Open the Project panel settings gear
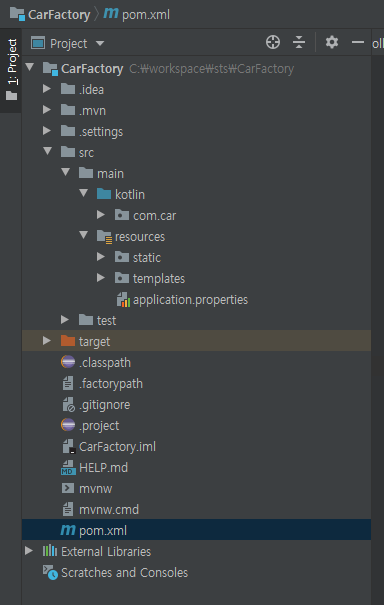This screenshot has height=605, width=384. tap(332, 42)
